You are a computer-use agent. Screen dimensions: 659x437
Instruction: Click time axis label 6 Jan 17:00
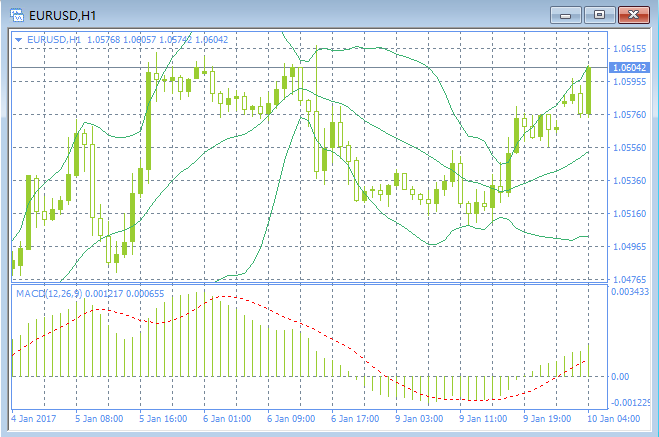pos(355,419)
